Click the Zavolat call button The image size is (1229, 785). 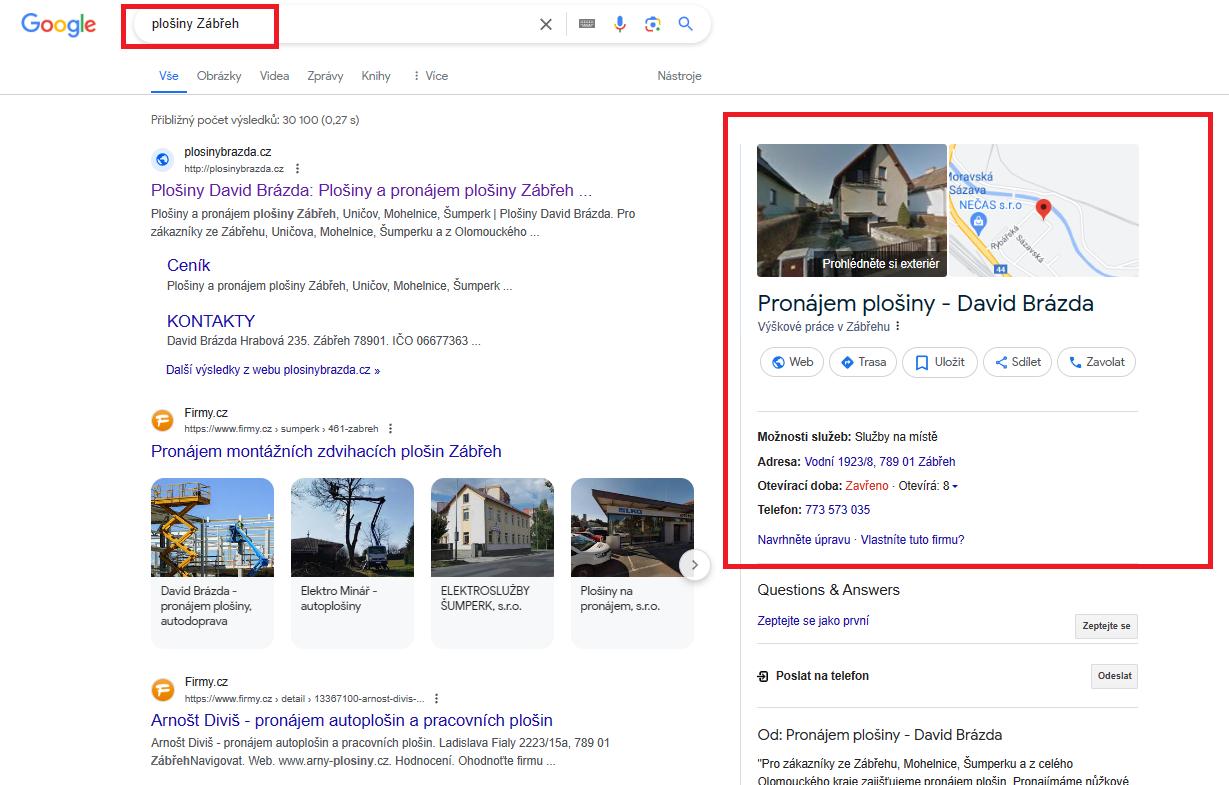click(x=1097, y=362)
